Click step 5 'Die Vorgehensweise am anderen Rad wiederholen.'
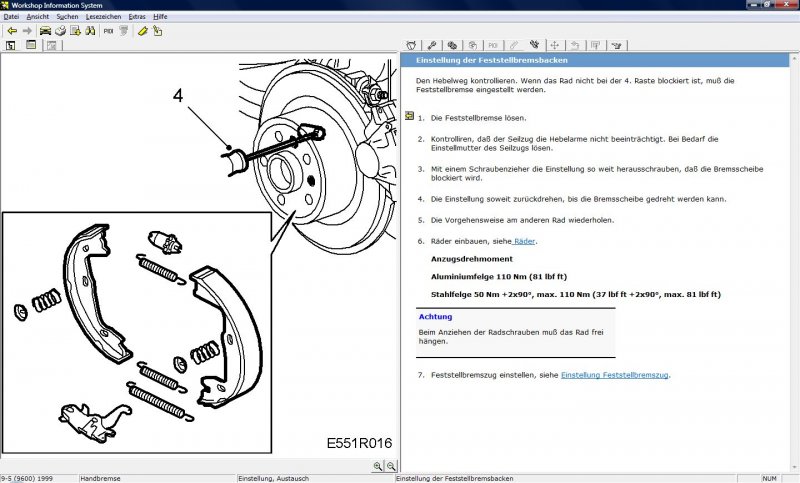The image size is (800, 483). coord(522,220)
